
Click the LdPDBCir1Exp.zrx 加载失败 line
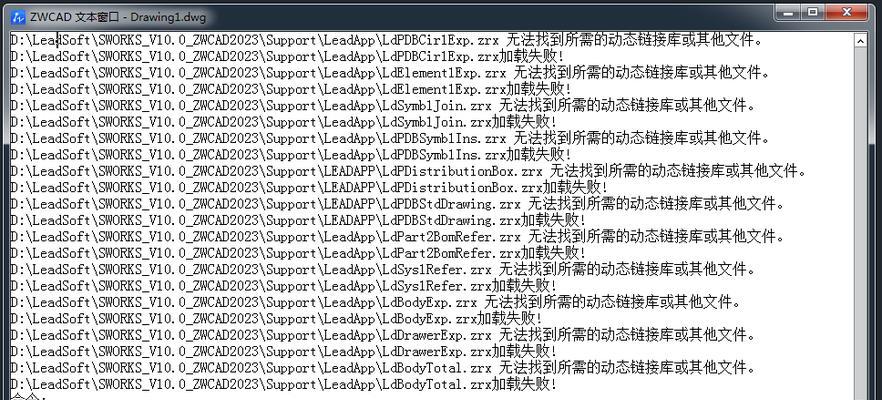(x=287, y=56)
